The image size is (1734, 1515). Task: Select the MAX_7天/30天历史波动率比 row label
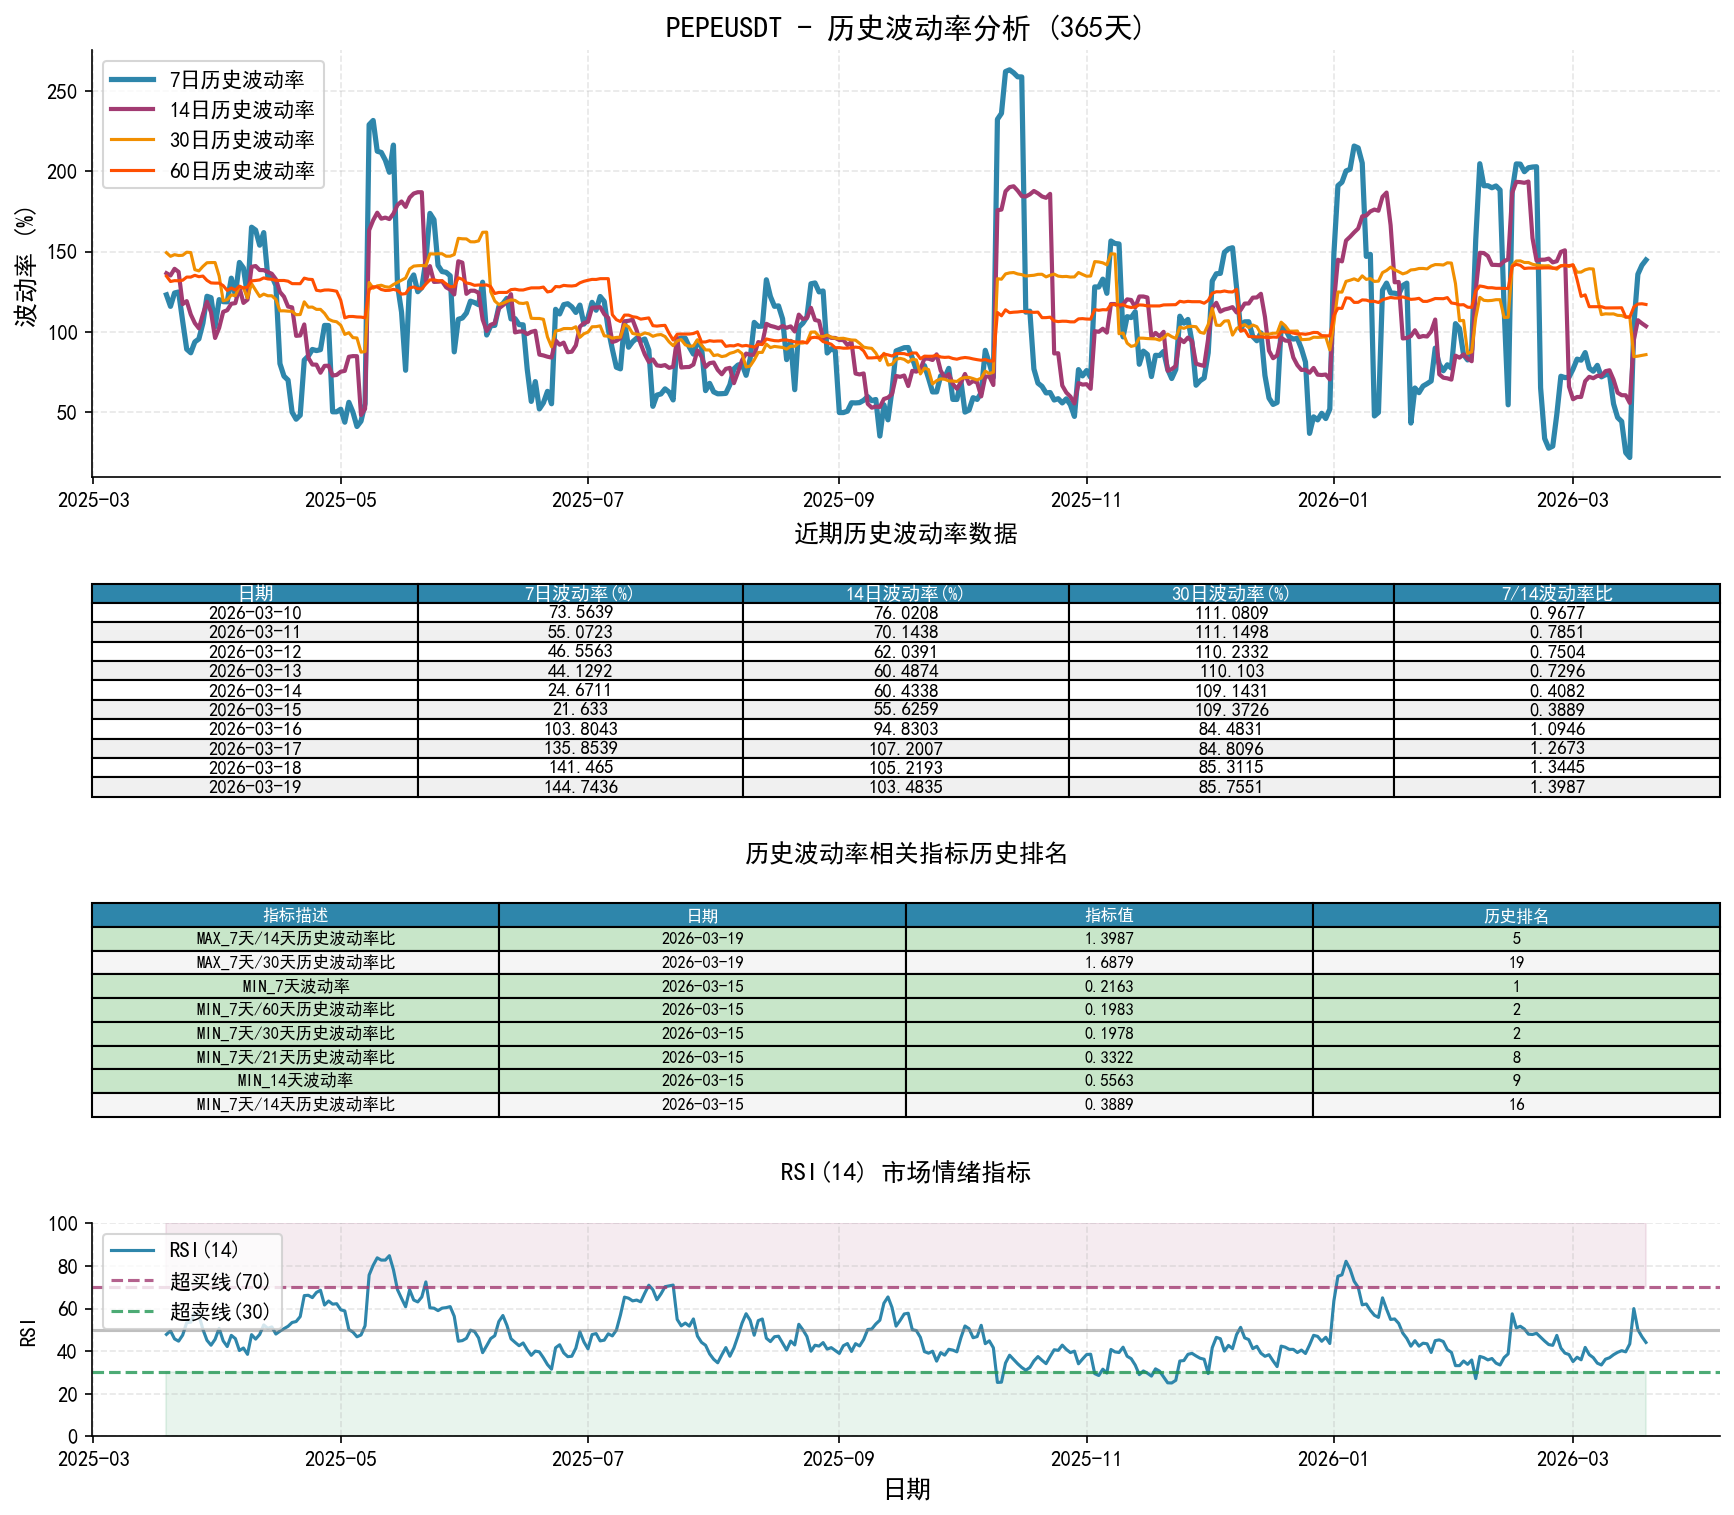click(295, 962)
